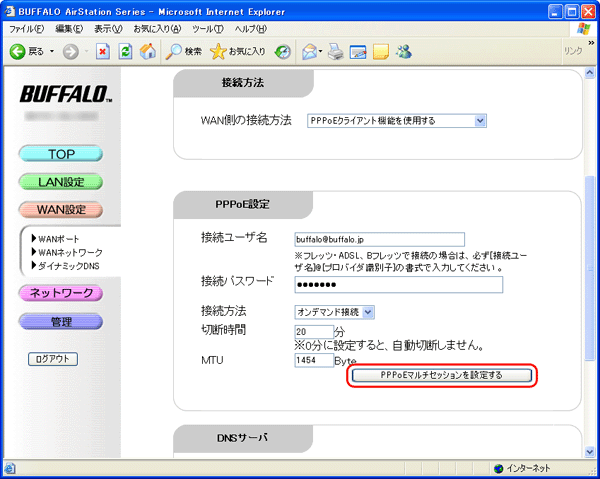Image resolution: width=600 pixels, height=479 pixels.
Task: Click the Stop loading icon
Action: 103,52
